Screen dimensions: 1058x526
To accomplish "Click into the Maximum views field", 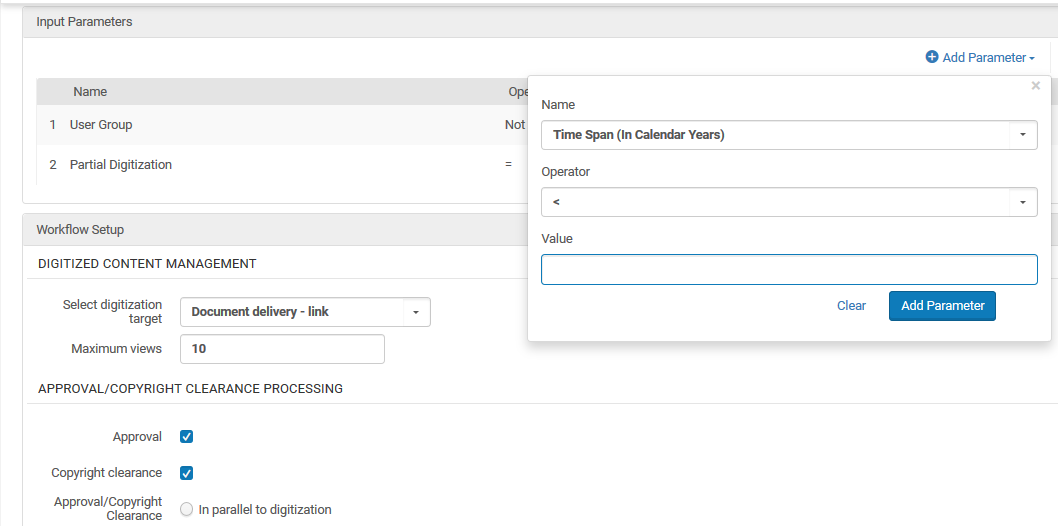I will point(282,349).
